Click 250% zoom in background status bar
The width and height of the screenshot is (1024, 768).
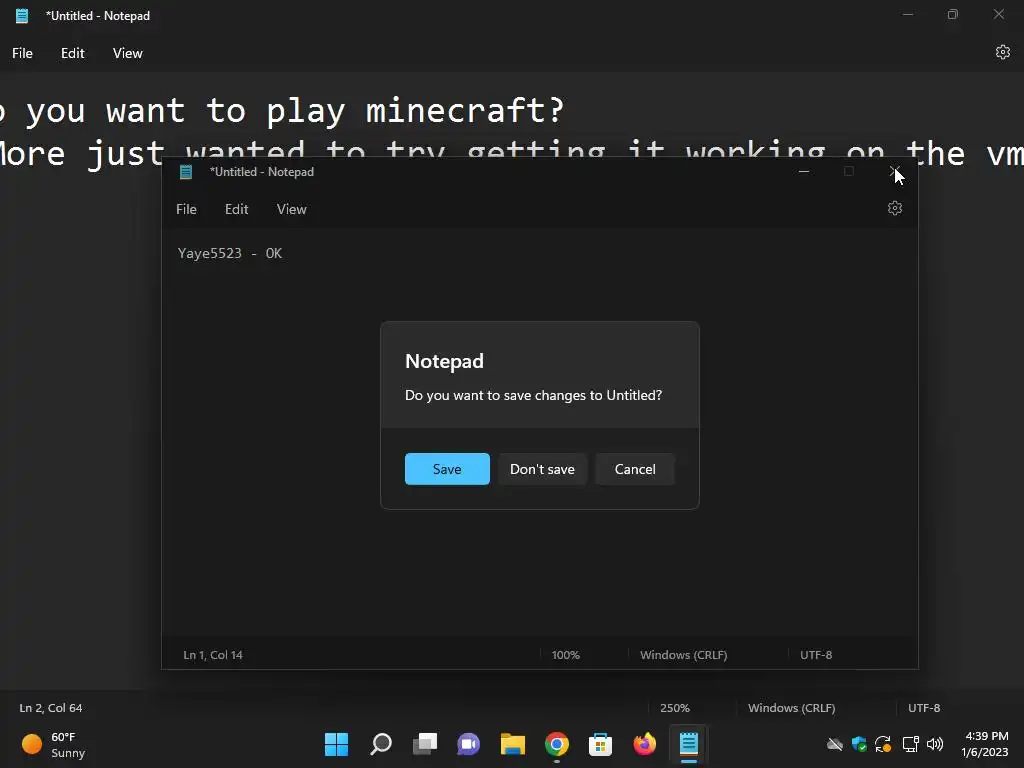[x=675, y=708]
